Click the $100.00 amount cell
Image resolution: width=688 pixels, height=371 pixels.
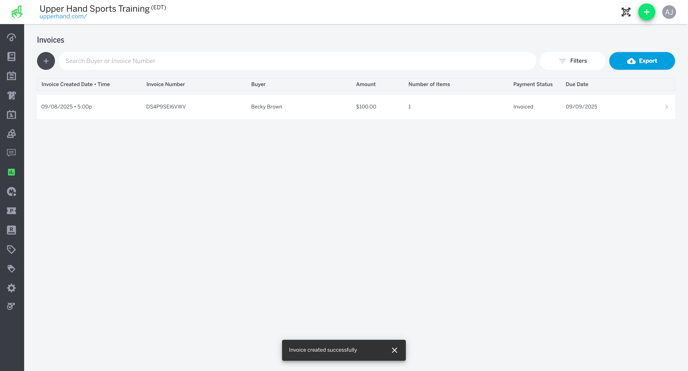366,107
